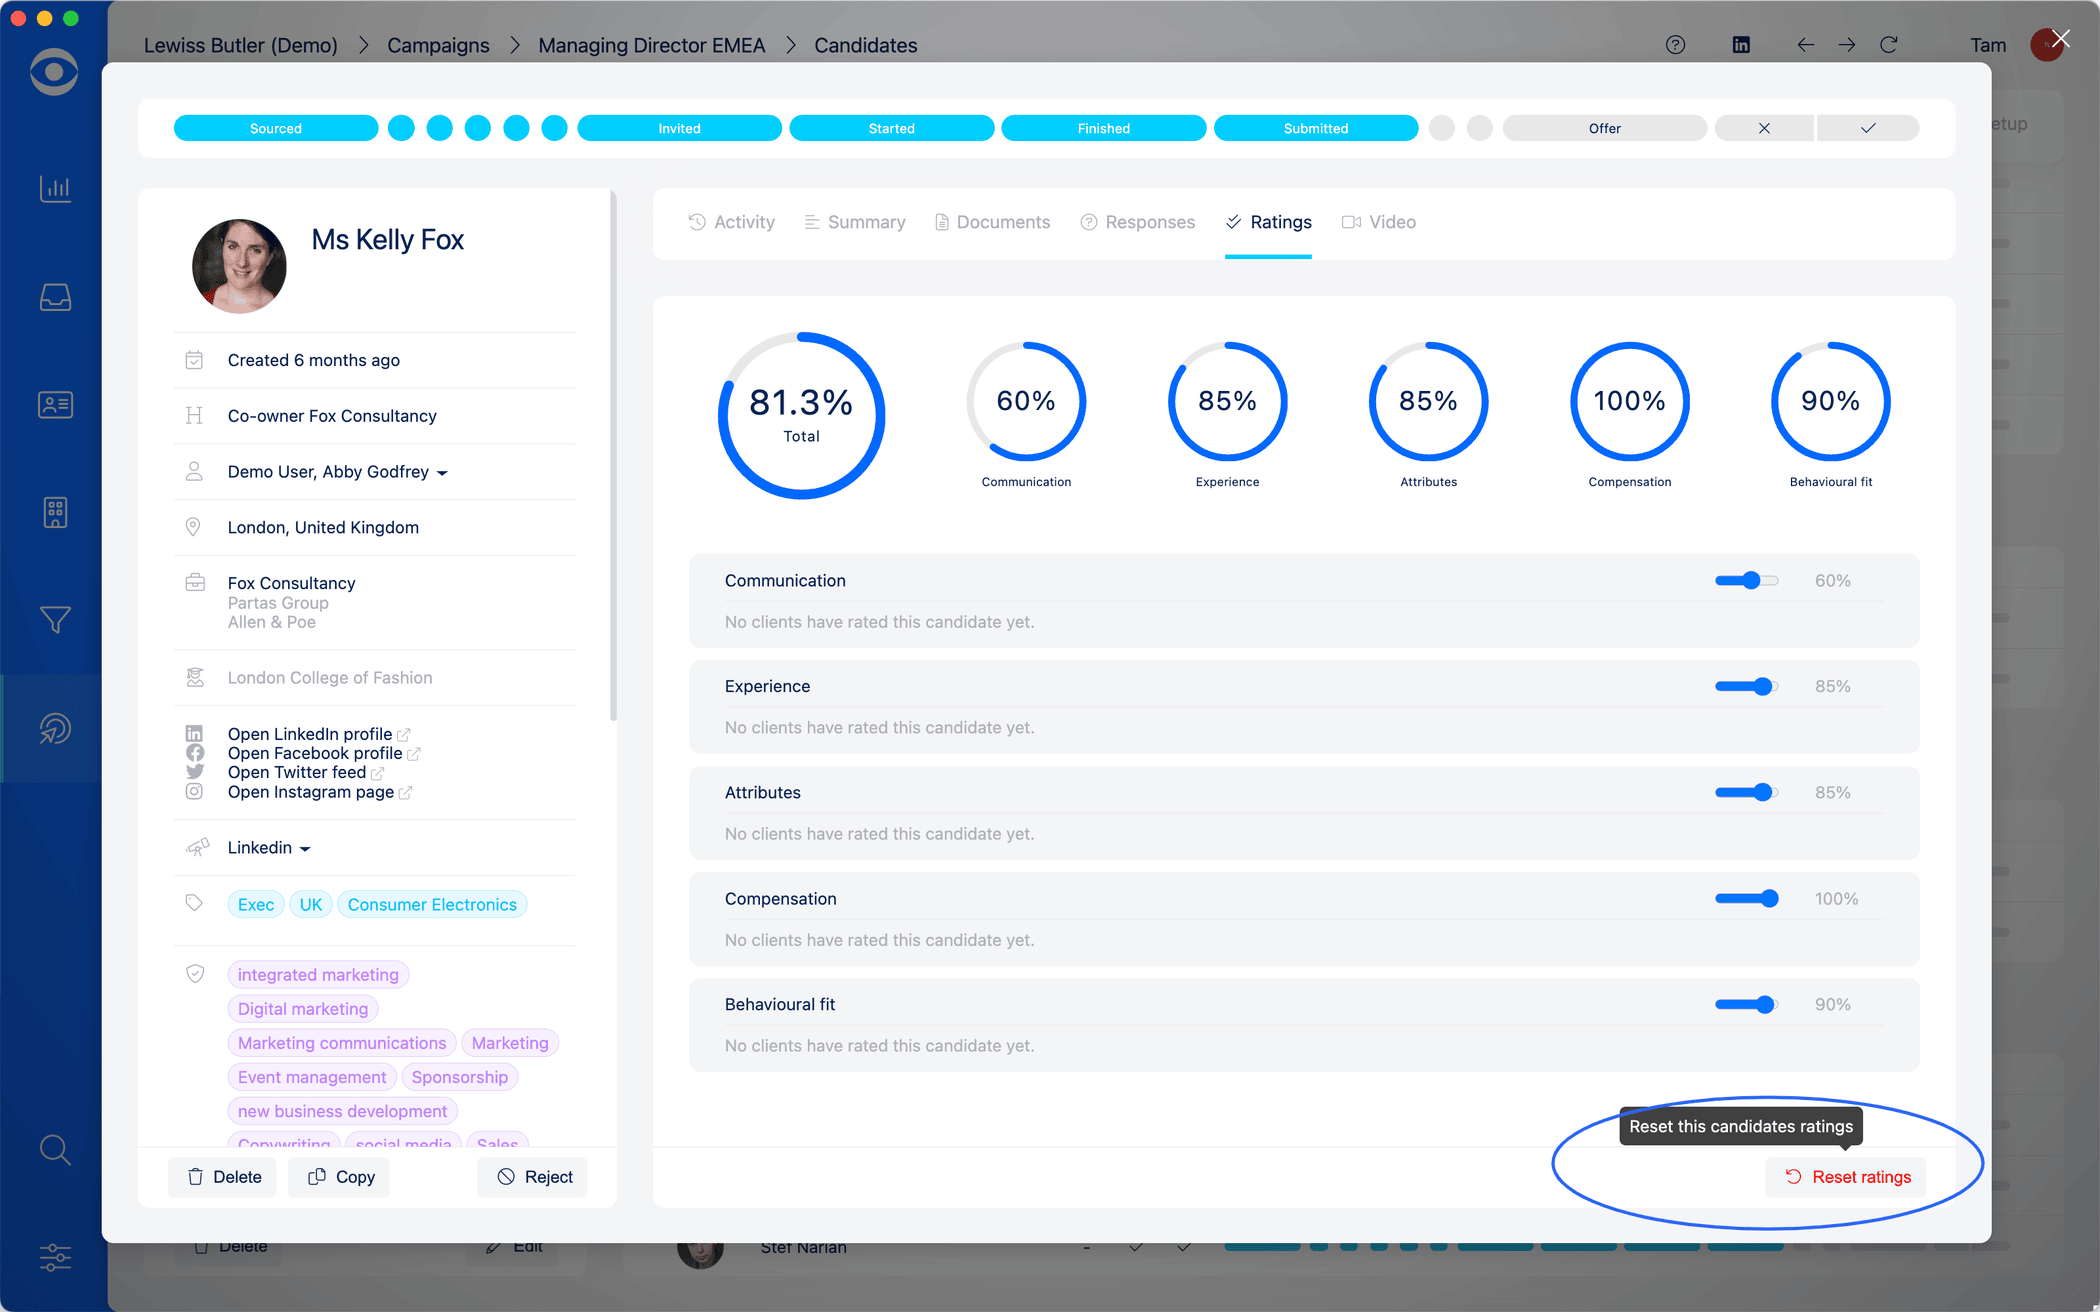Click the Reset ratings button
This screenshot has width=2100, height=1312.
1847,1177
